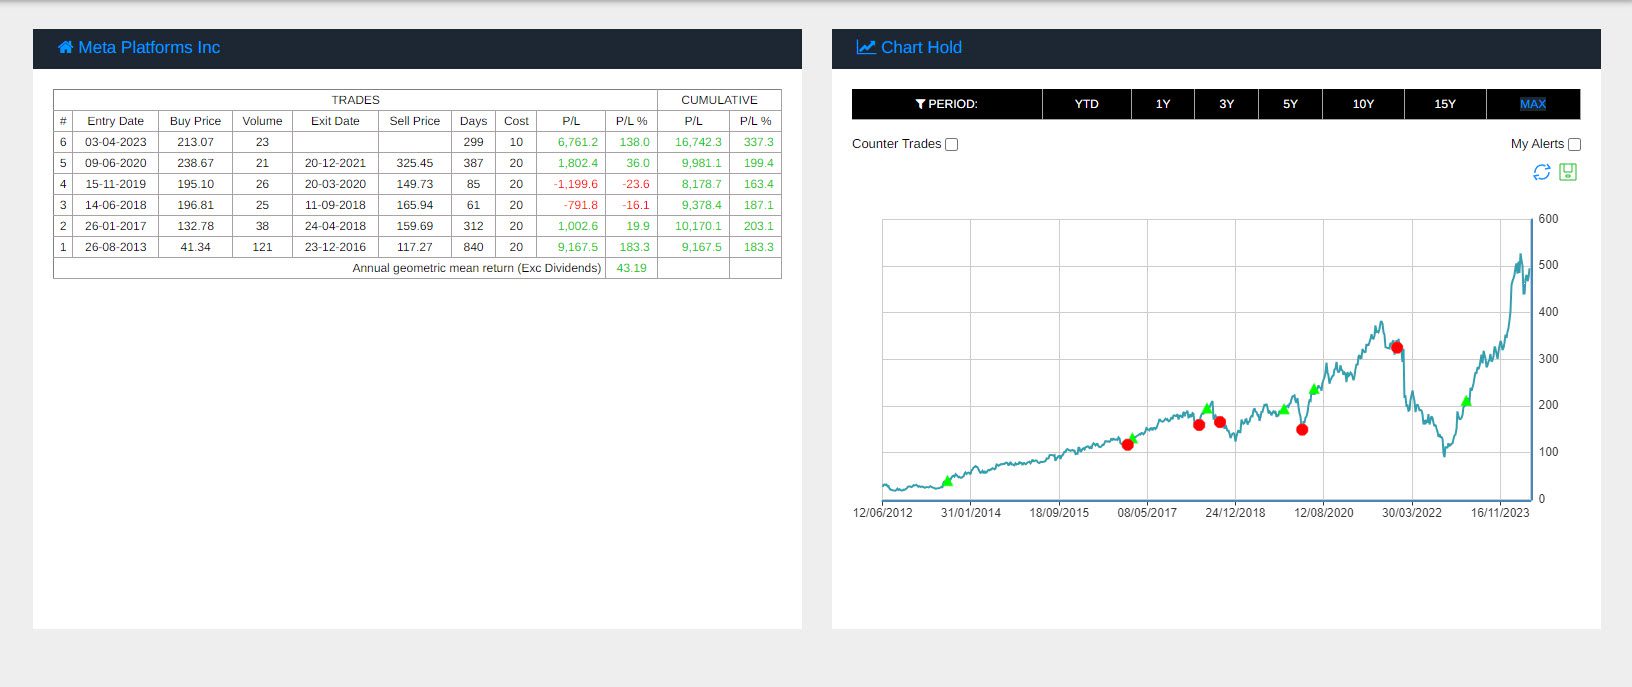This screenshot has width=1632, height=687.
Task: Save the chart using the green disk icon
Action: (1568, 172)
